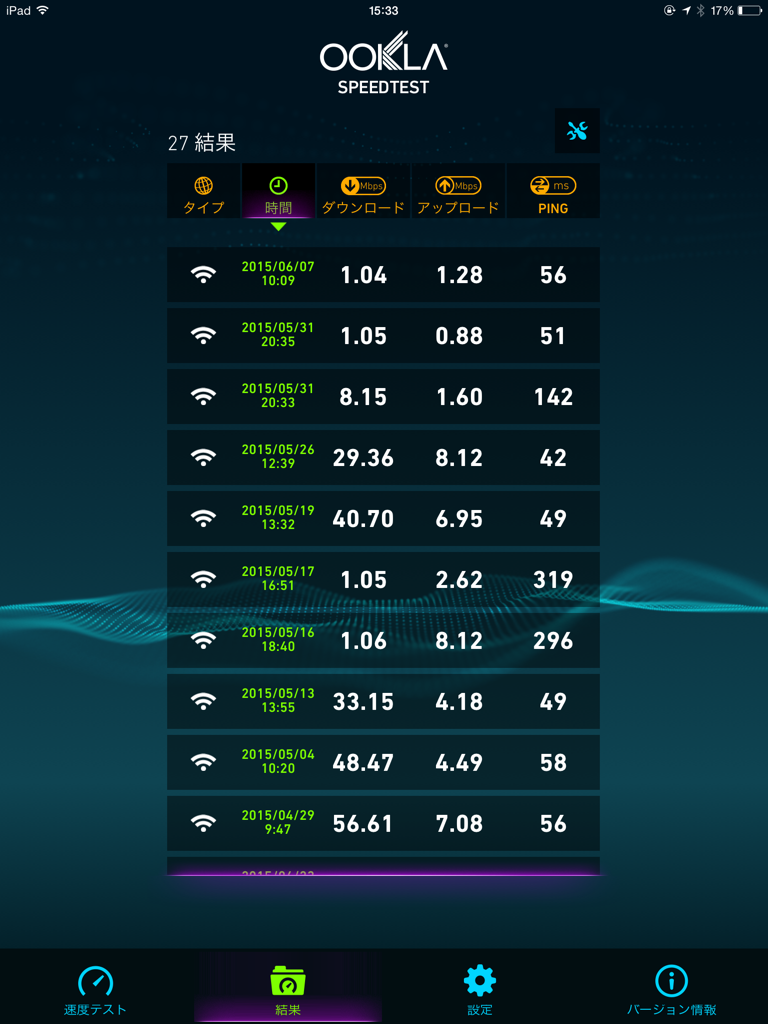Viewport: 768px width, 1024px height.
Task: Tap the 6.95 upload value
Action: pos(459,519)
